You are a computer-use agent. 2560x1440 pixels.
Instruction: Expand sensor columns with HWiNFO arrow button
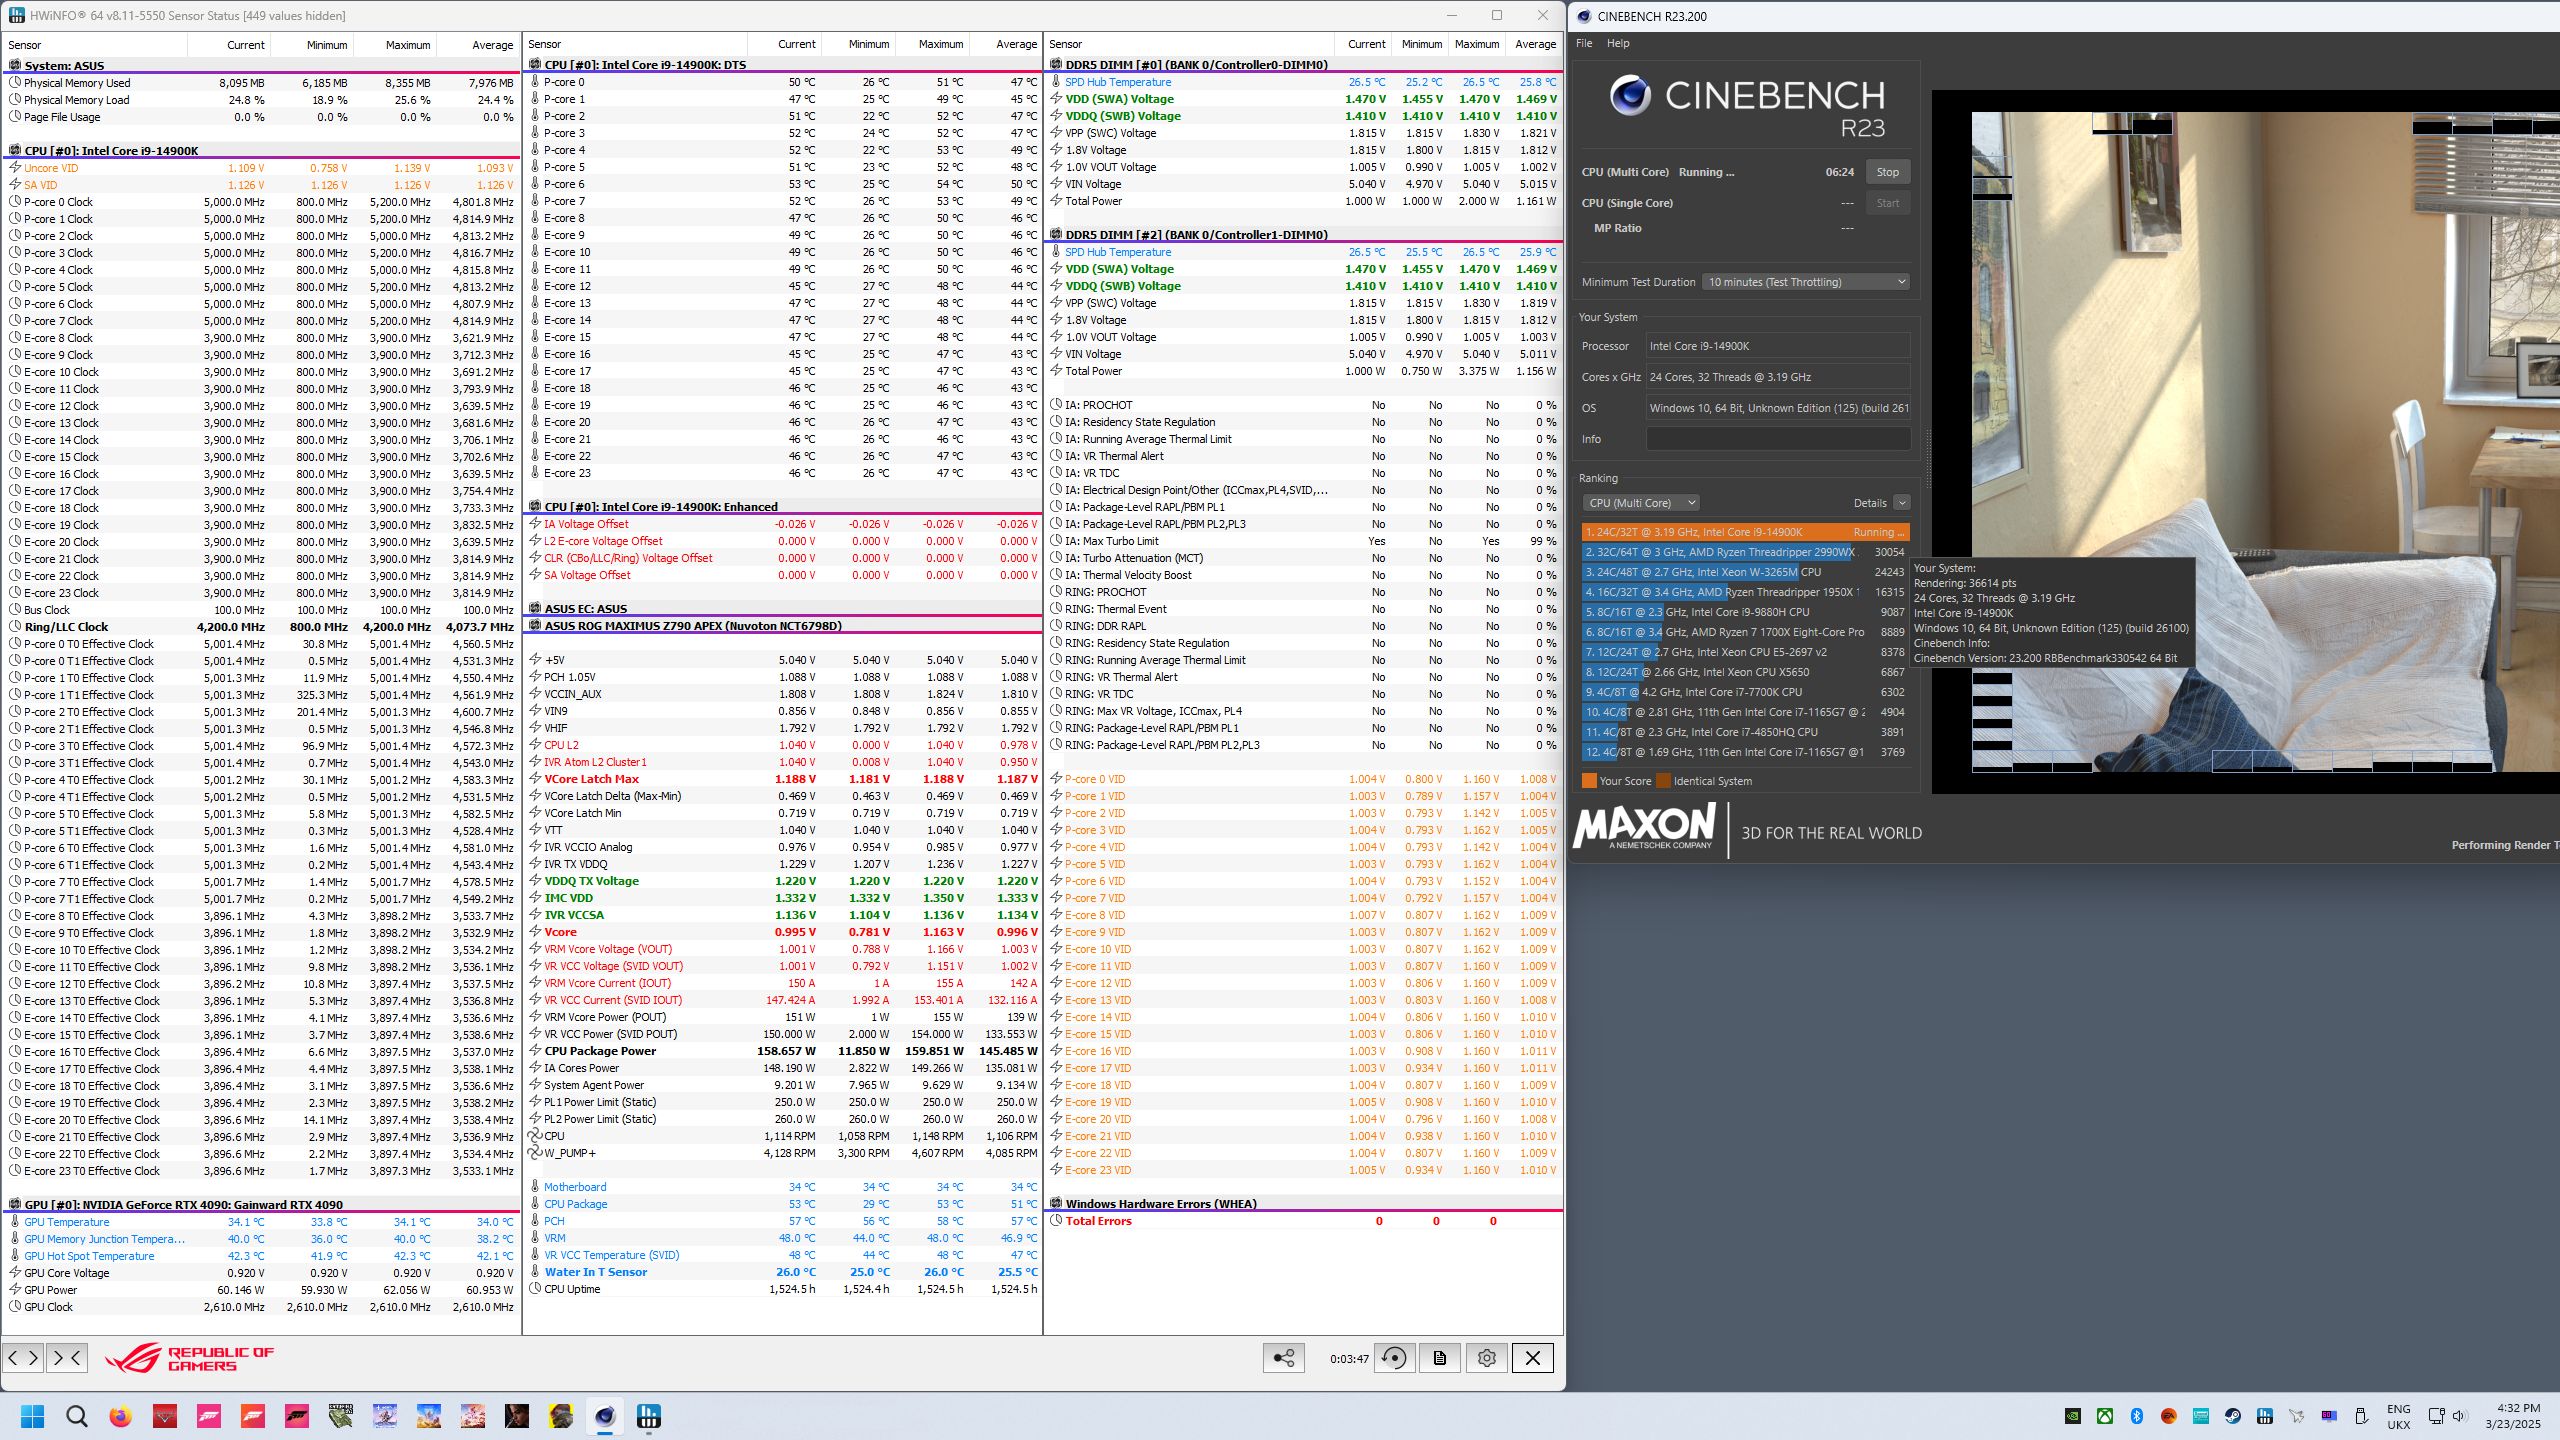click(23, 1357)
